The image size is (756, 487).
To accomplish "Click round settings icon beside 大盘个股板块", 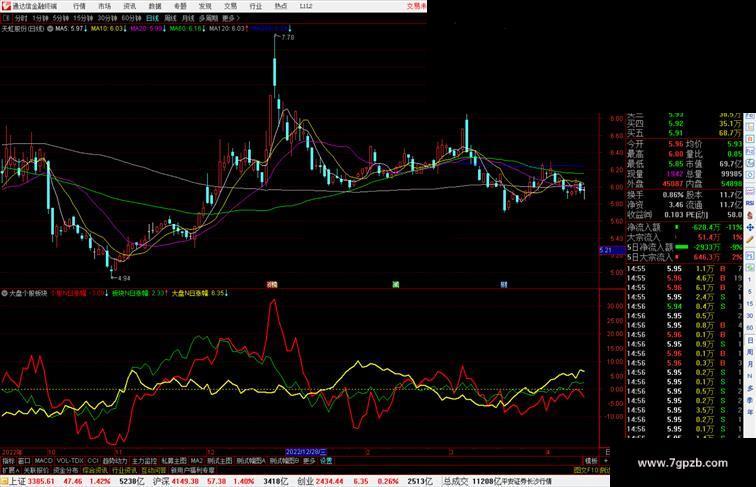I will 4,293.
